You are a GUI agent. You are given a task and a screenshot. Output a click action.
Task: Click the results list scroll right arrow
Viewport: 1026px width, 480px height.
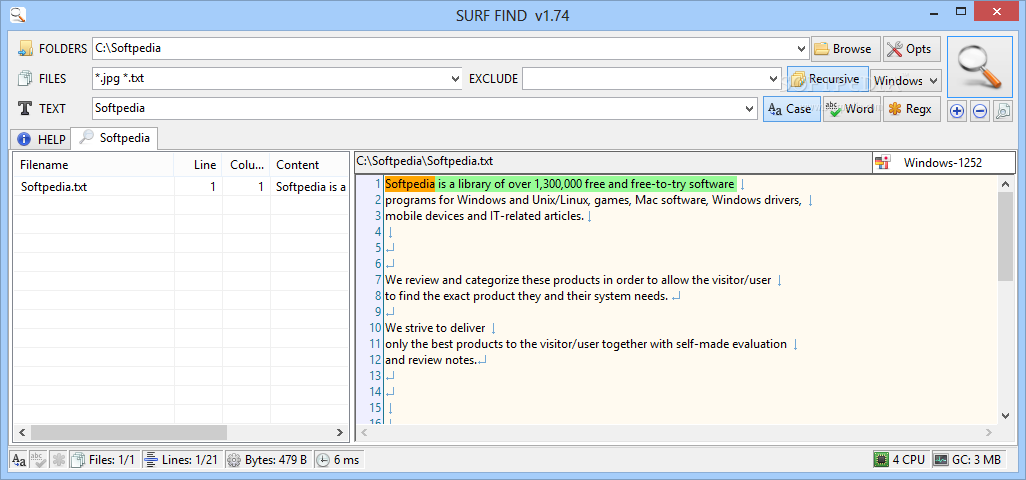(x=340, y=432)
